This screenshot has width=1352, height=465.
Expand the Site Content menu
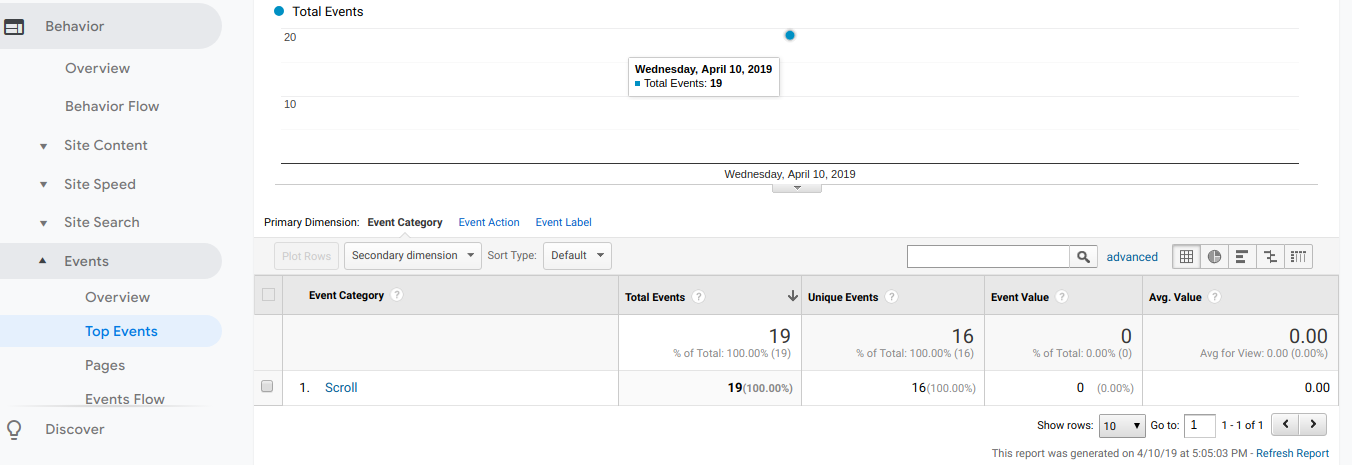105,145
